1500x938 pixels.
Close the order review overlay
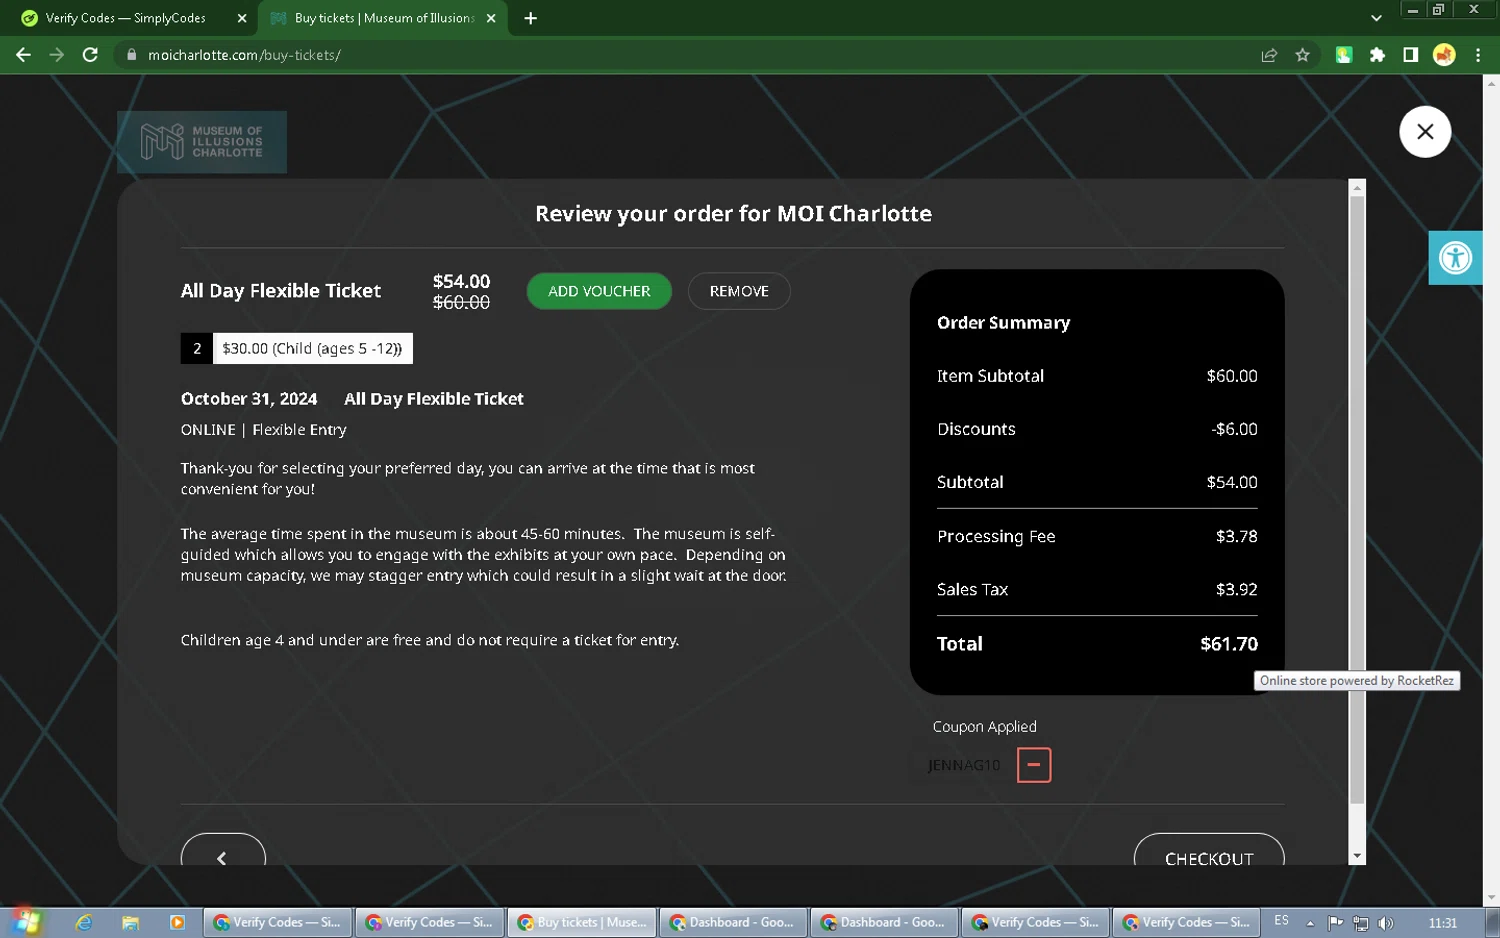pyautogui.click(x=1425, y=131)
